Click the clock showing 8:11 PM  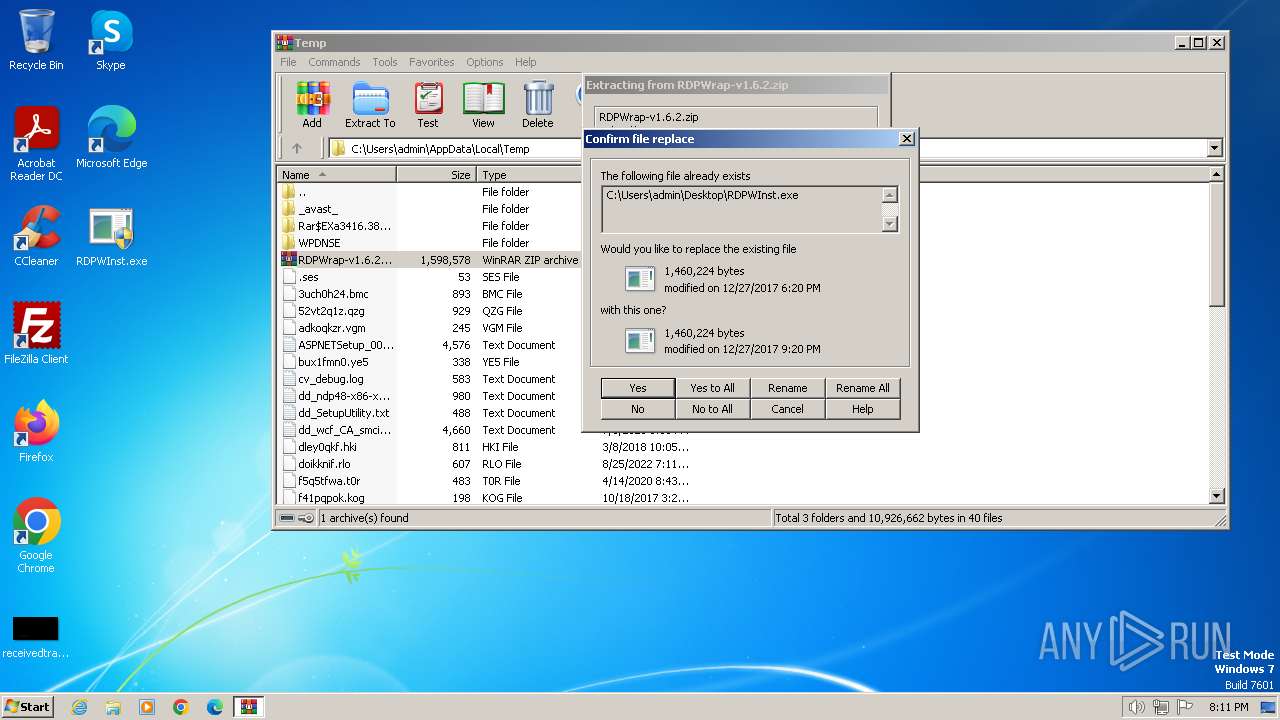click(1228, 707)
